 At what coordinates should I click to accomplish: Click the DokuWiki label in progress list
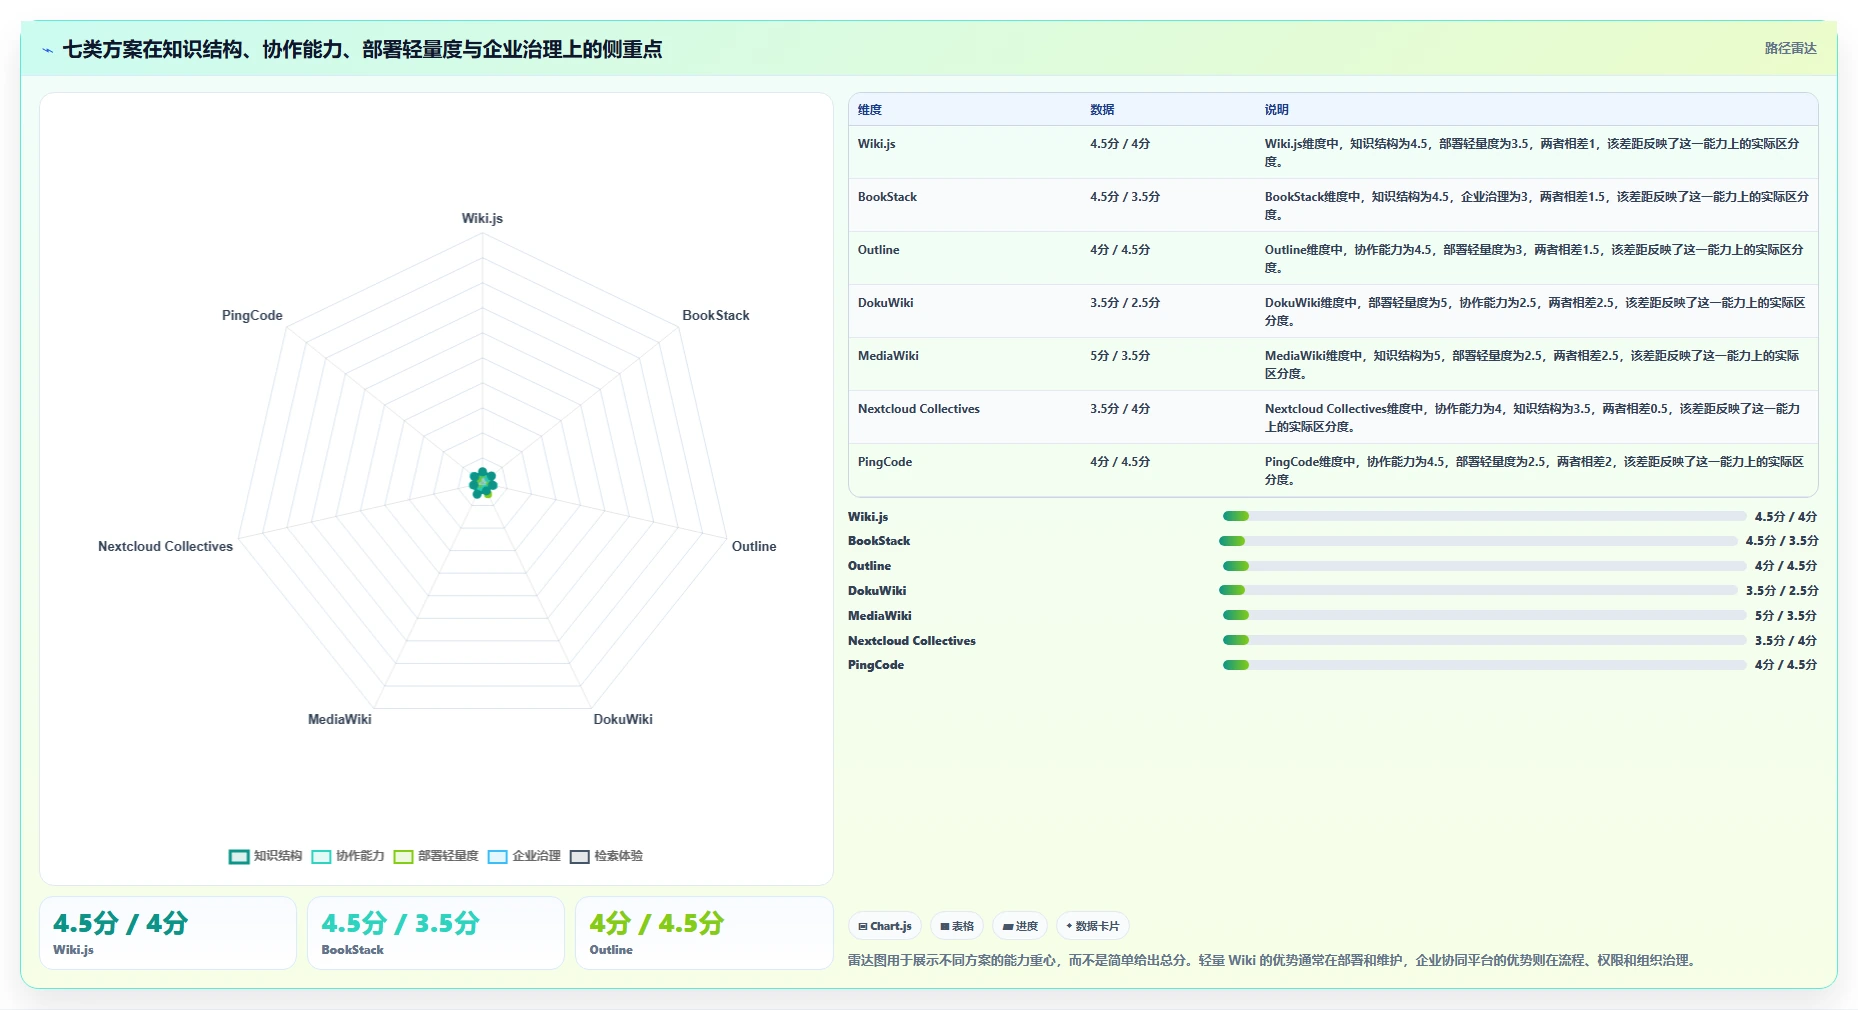click(877, 591)
